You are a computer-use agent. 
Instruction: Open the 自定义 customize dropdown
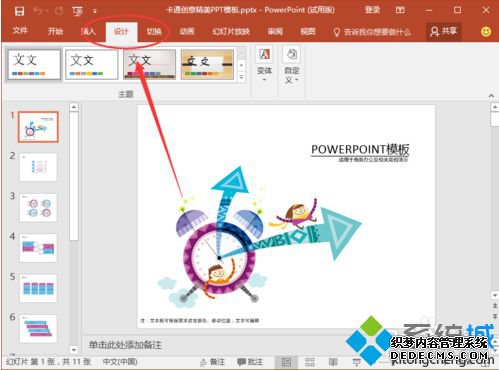tap(292, 65)
